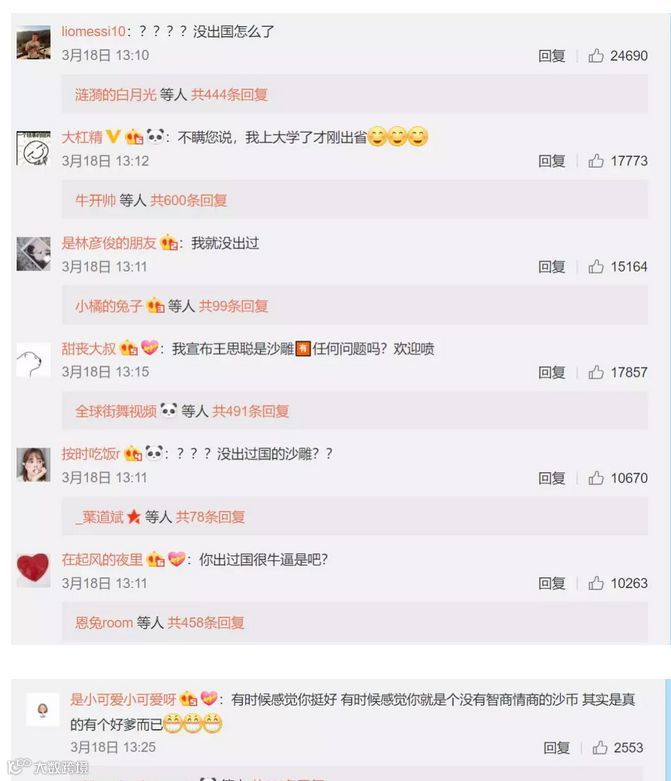Tap thumbs-up on 是林彦俊的朋友's comment

click(x=596, y=266)
